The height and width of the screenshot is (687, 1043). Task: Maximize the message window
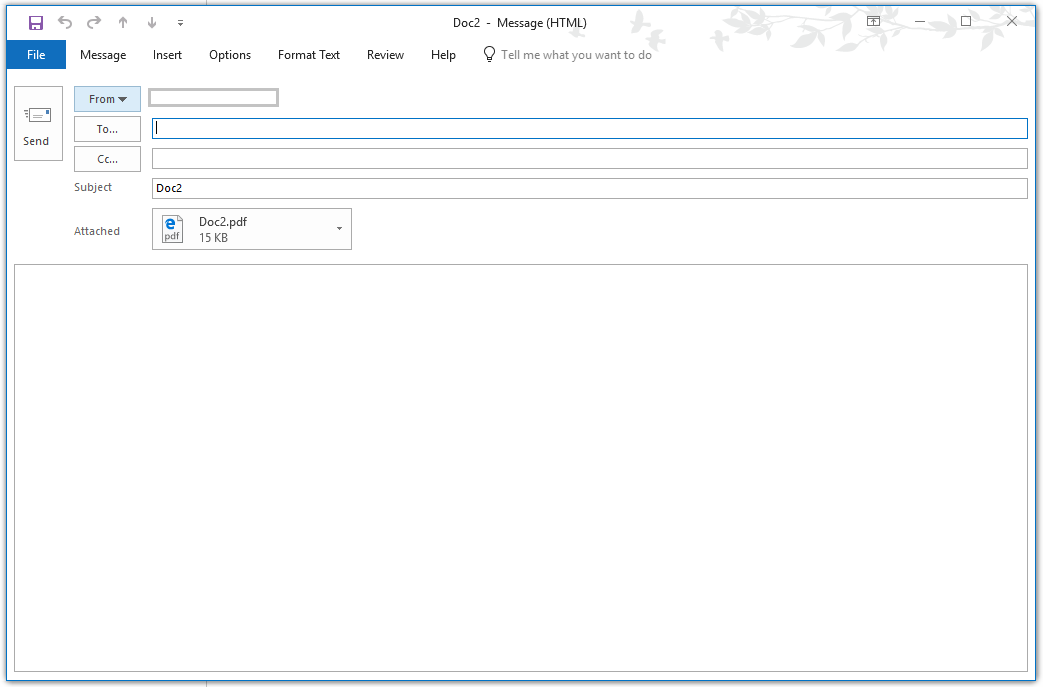(966, 21)
